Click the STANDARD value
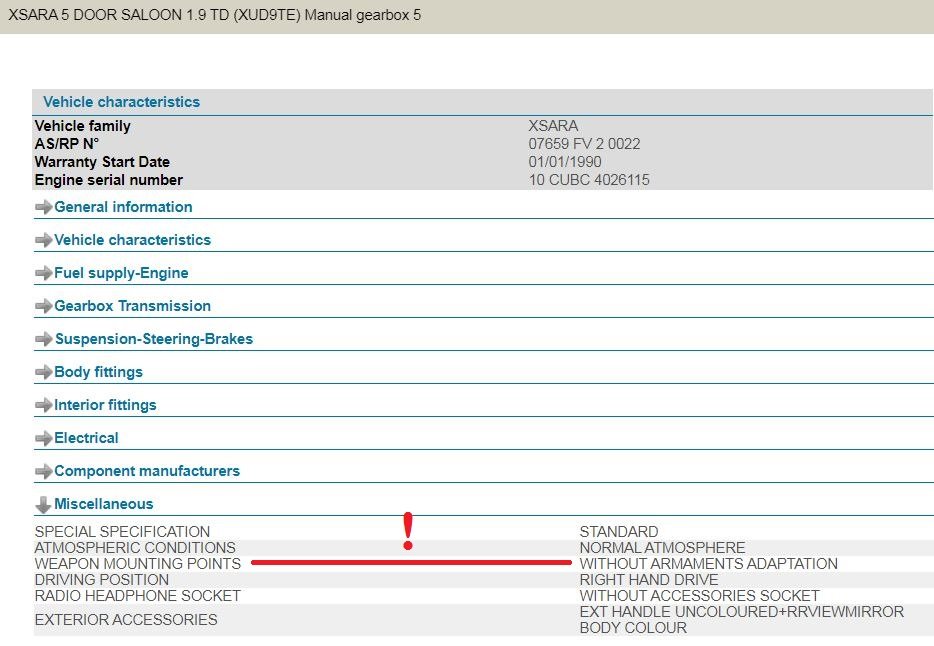Image resolution: width=934 pixels, height=646 pixels. [x=619, y=532]
